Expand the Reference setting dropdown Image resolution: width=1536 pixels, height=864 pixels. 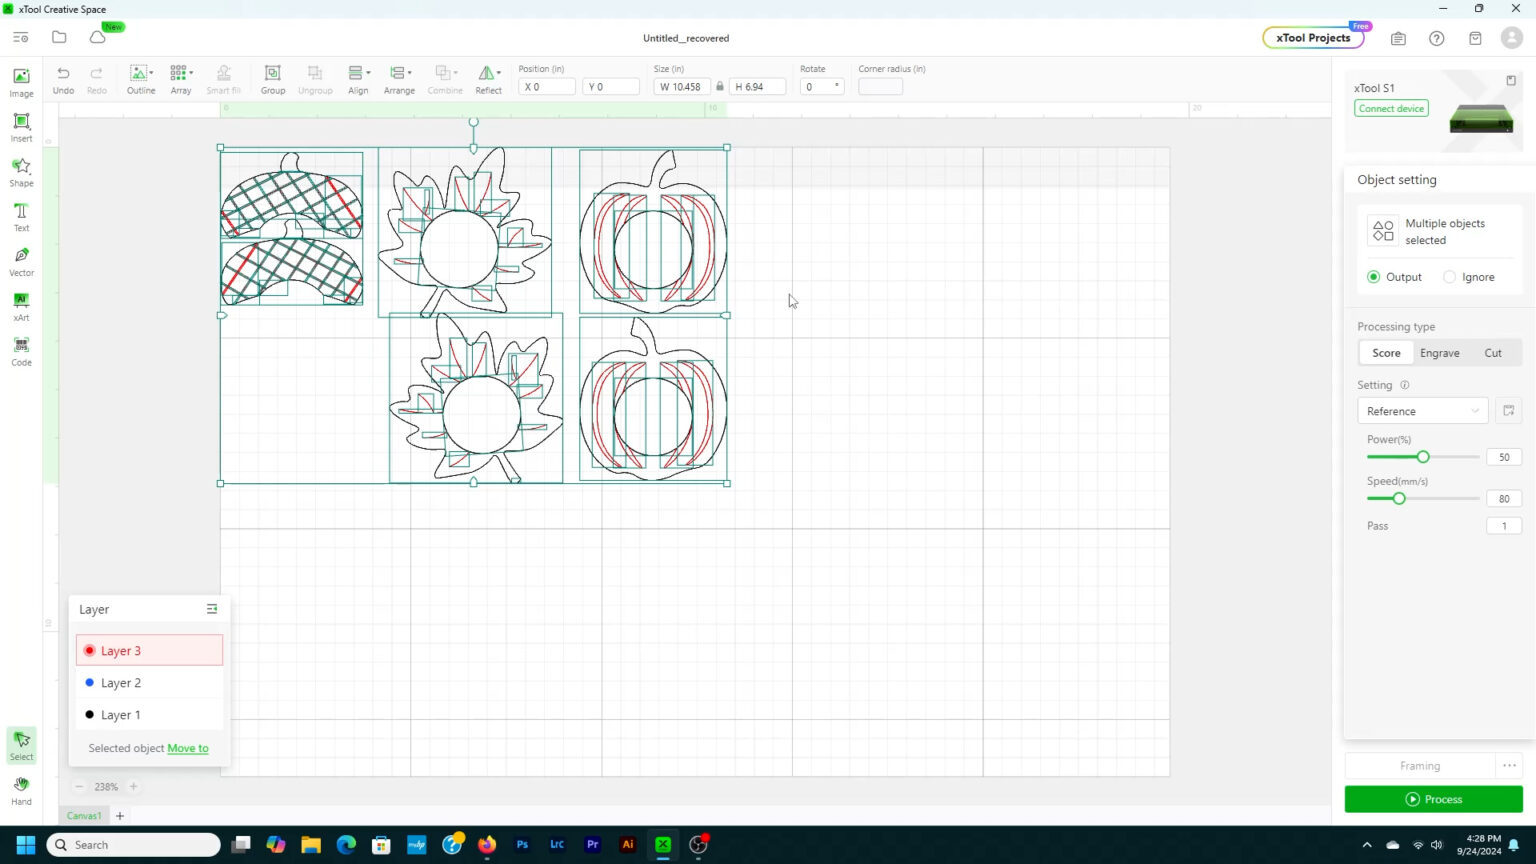tap(1422, 411)
